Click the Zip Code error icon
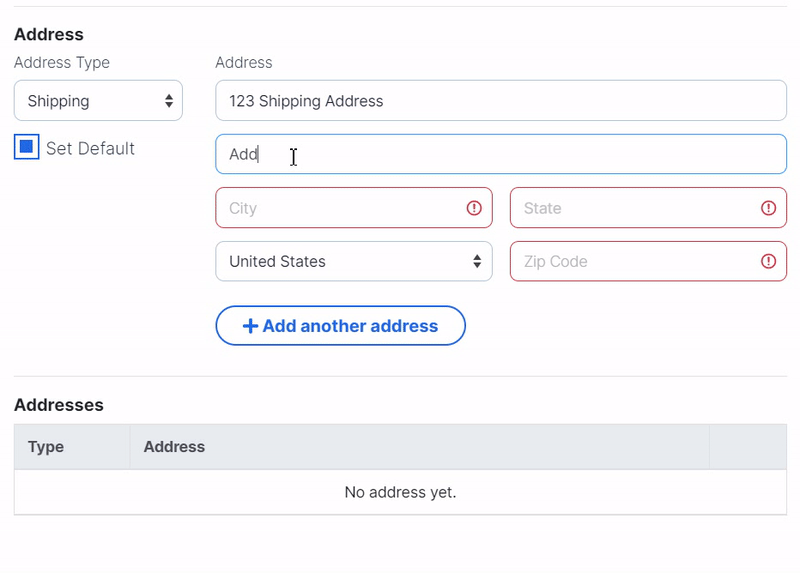Viewport: 800px width, 573px height. tap(768, 261)
